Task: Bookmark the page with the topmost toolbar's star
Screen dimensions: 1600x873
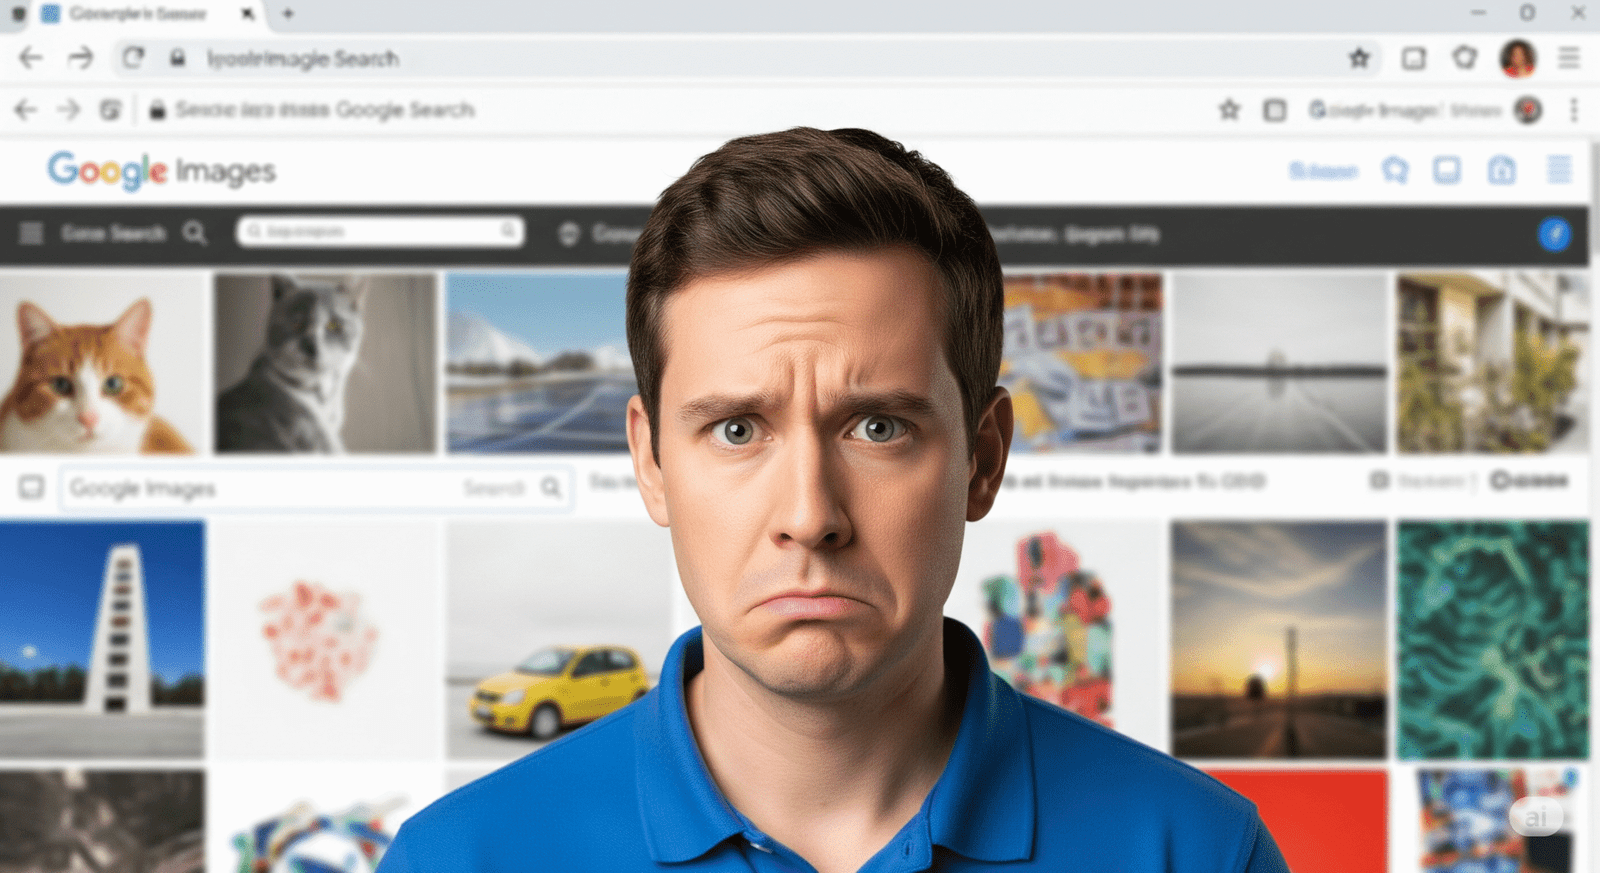Action: 1359,58
